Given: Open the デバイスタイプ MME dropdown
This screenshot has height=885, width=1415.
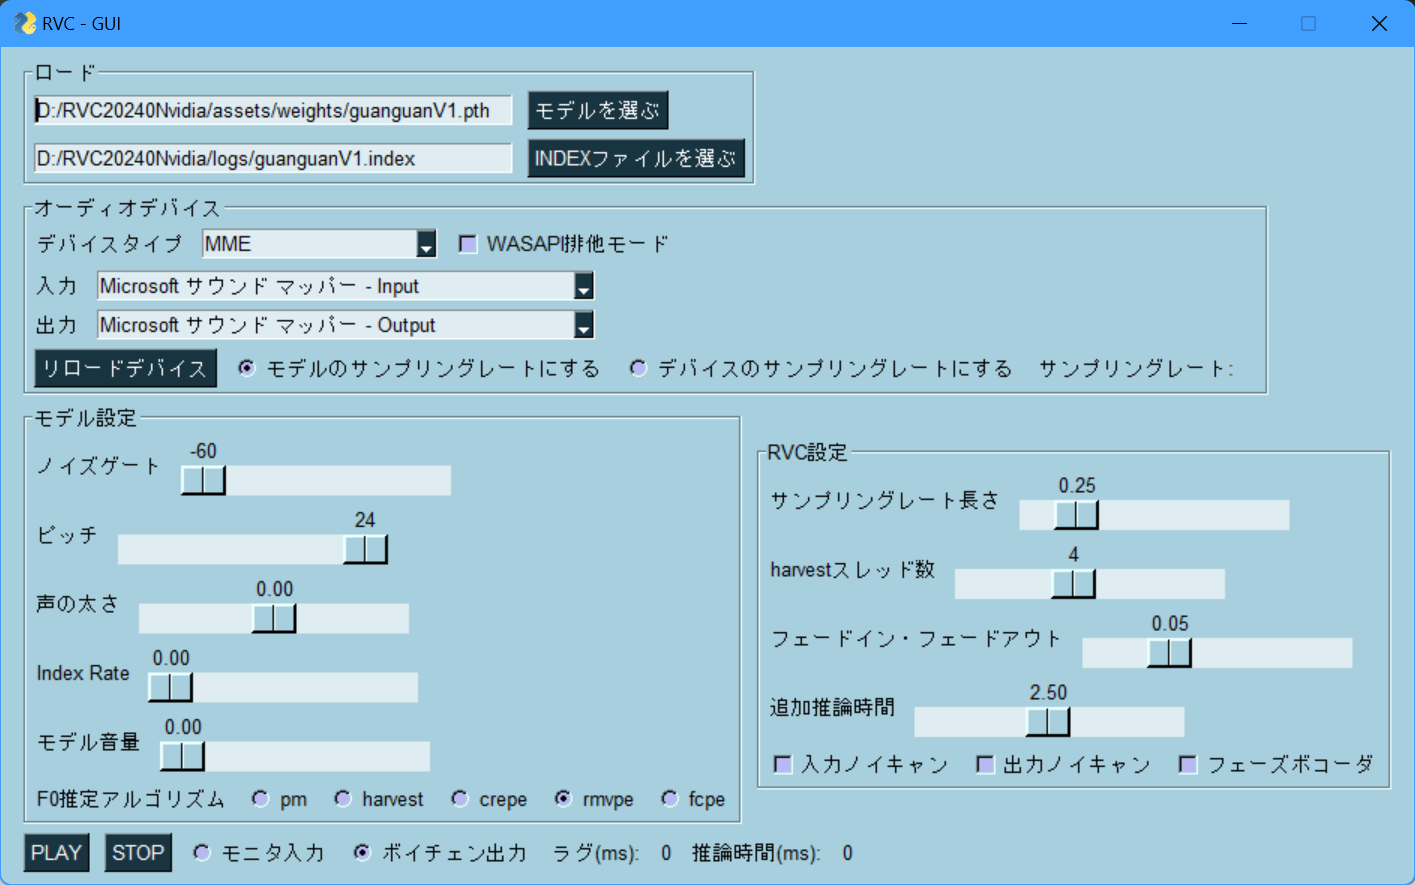Looking at the screenshot, I should (x=426, y=244).
